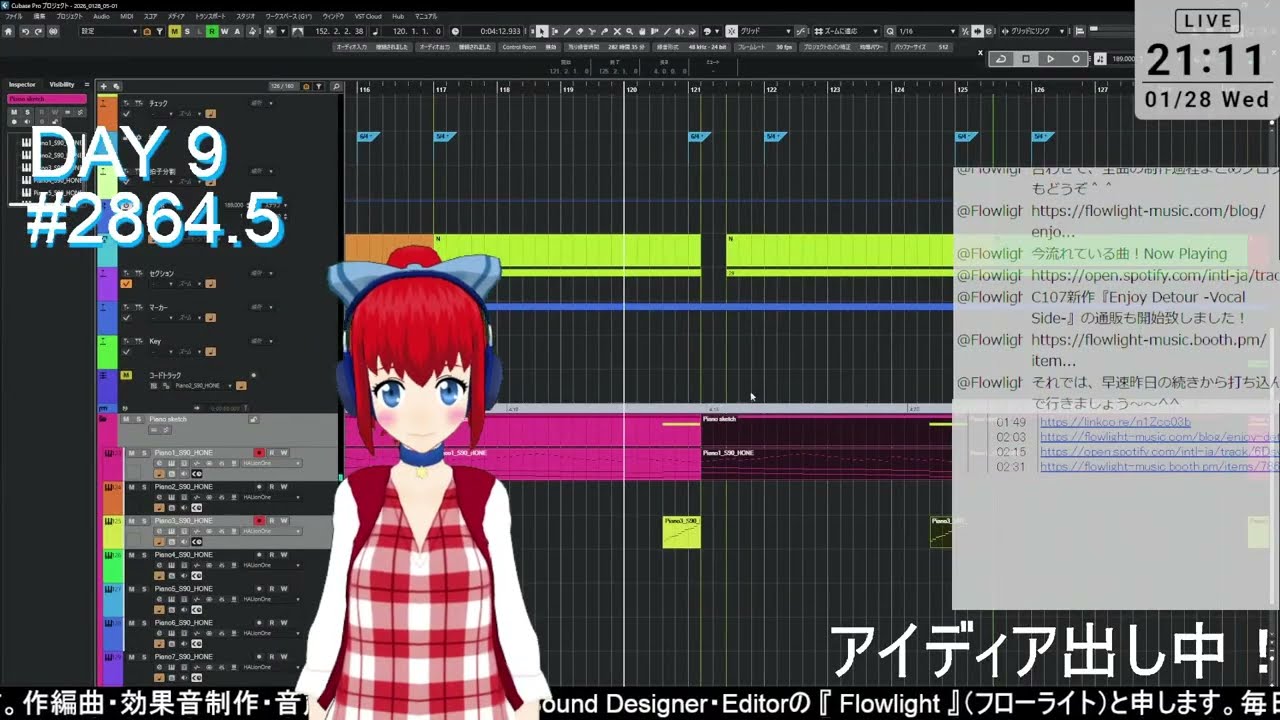The width and height of the screenshot is (1280, 720).
Task: Switch to the Visibility tab
Action: (62, 85)
